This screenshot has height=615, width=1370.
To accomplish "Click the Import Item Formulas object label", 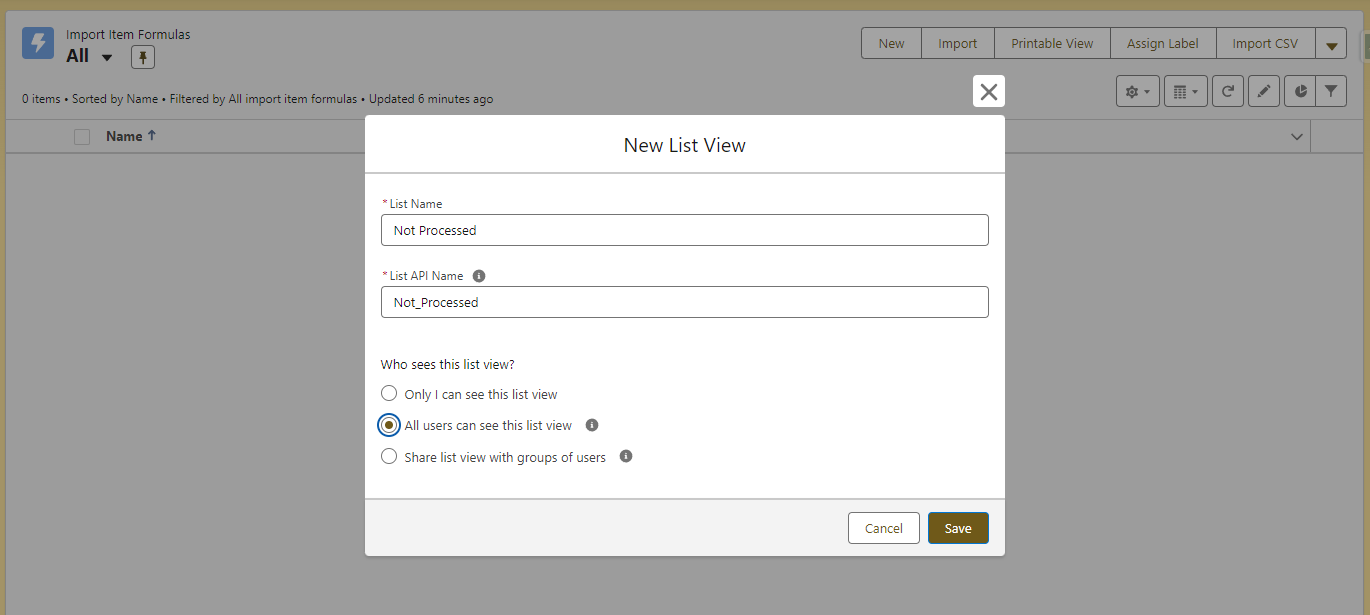I will click(128, 35).
